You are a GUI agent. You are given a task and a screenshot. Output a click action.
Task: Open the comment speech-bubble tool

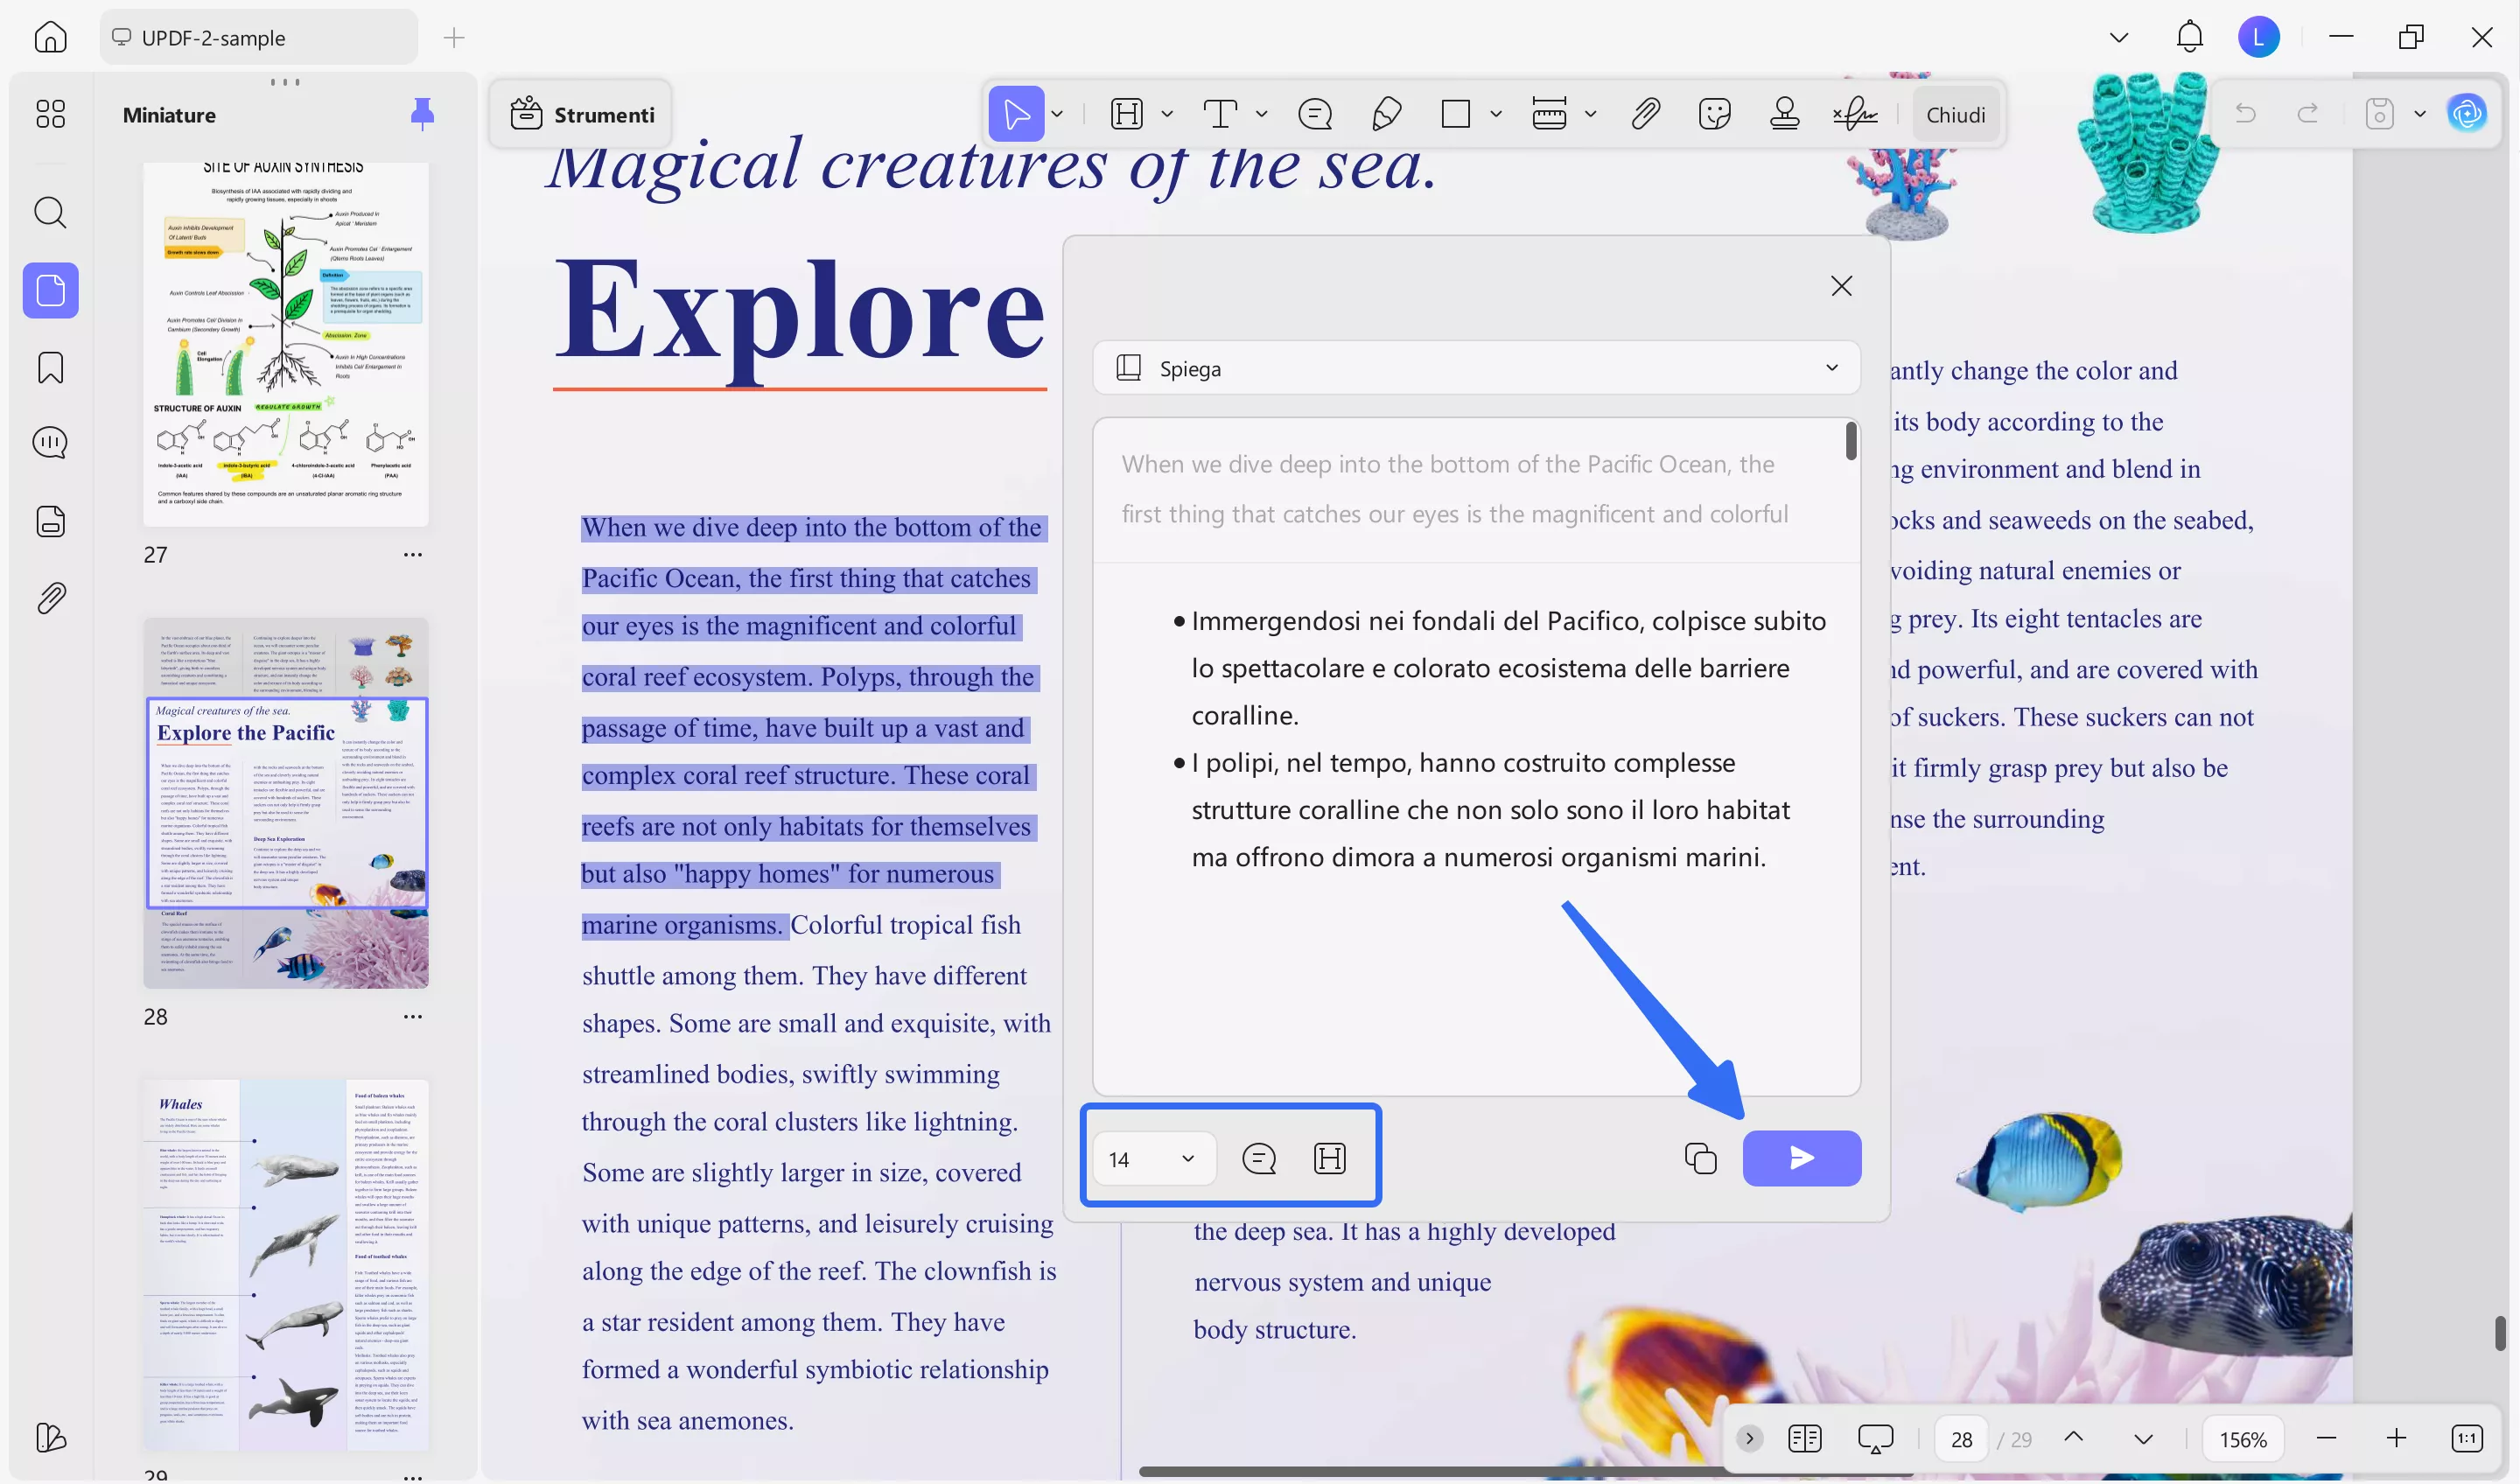(1315, 113)
